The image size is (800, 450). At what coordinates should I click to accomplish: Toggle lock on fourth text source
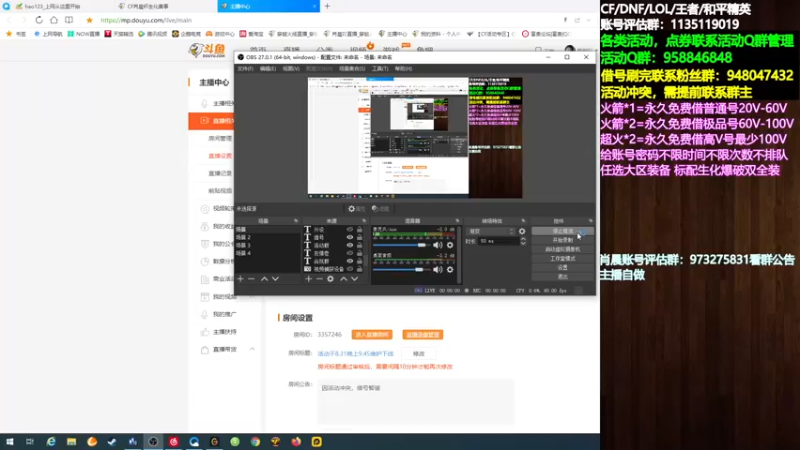360,253
